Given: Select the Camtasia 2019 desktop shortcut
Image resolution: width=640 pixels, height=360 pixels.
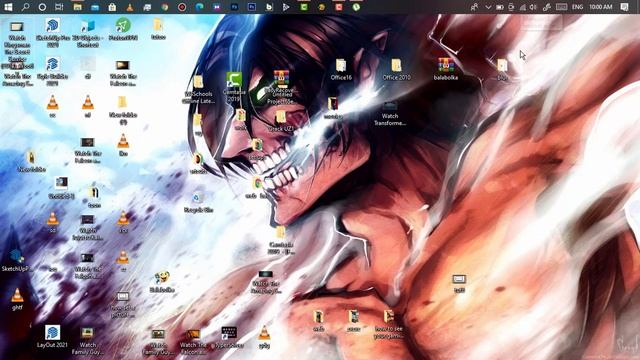Looking at the screenshot, I should coord(234,87).
